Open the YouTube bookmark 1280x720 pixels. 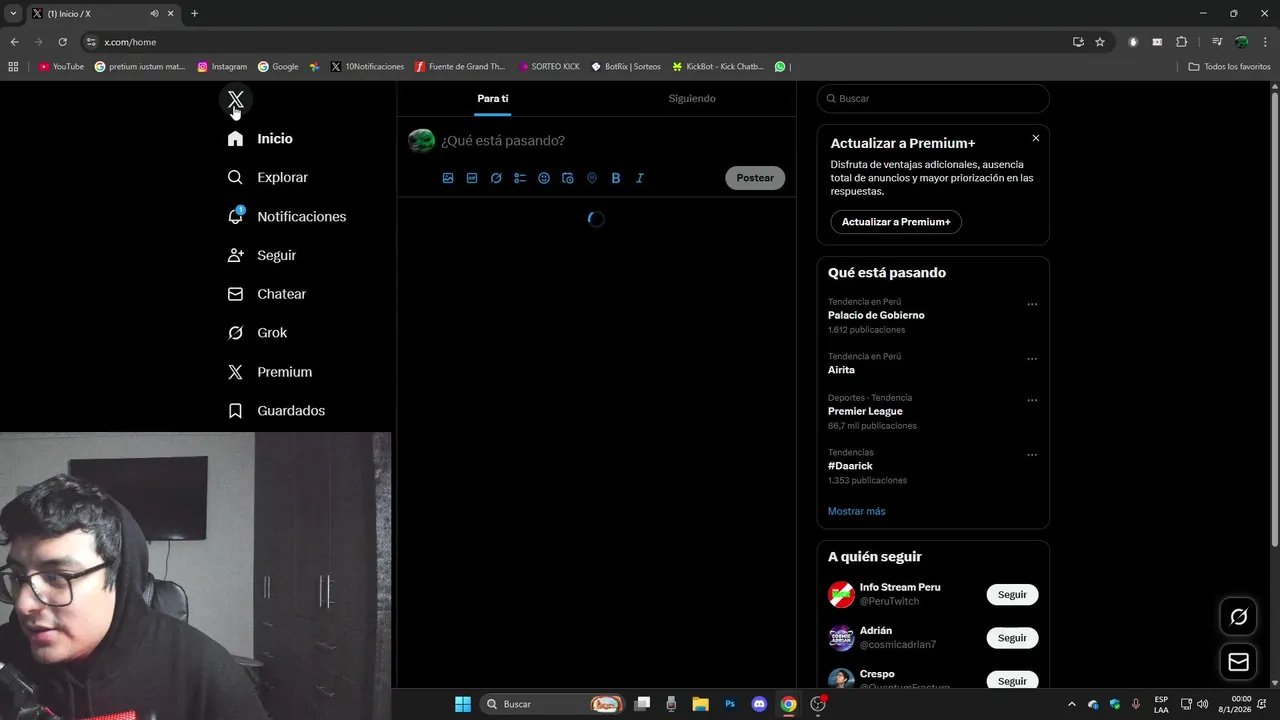(x=61, y=67)
